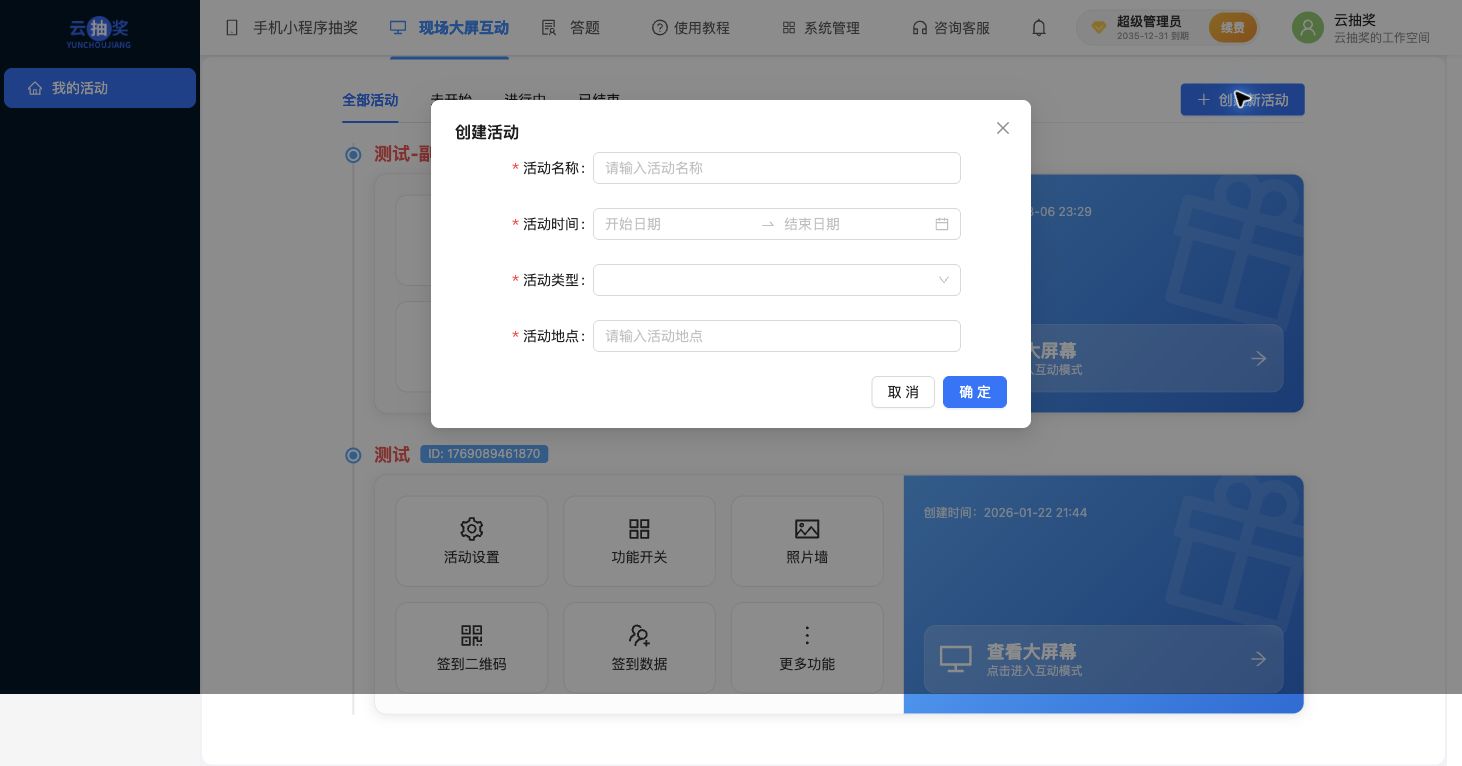This screenshot has height=766, width=1462.
Task: Open notifications bell icon
Action: click(x=1039, y=28)
